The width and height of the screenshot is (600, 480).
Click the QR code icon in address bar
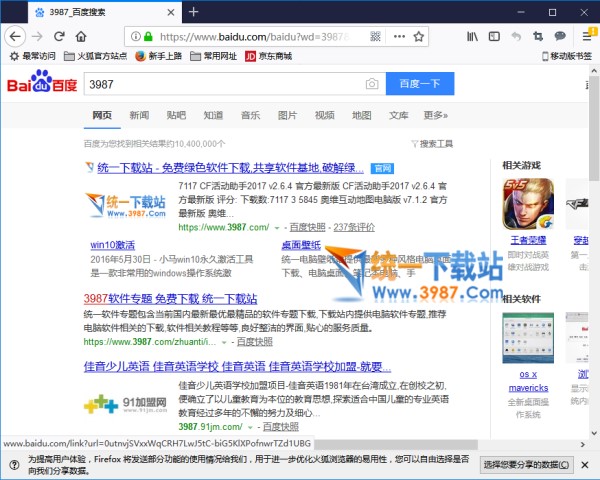coord(376,36)
